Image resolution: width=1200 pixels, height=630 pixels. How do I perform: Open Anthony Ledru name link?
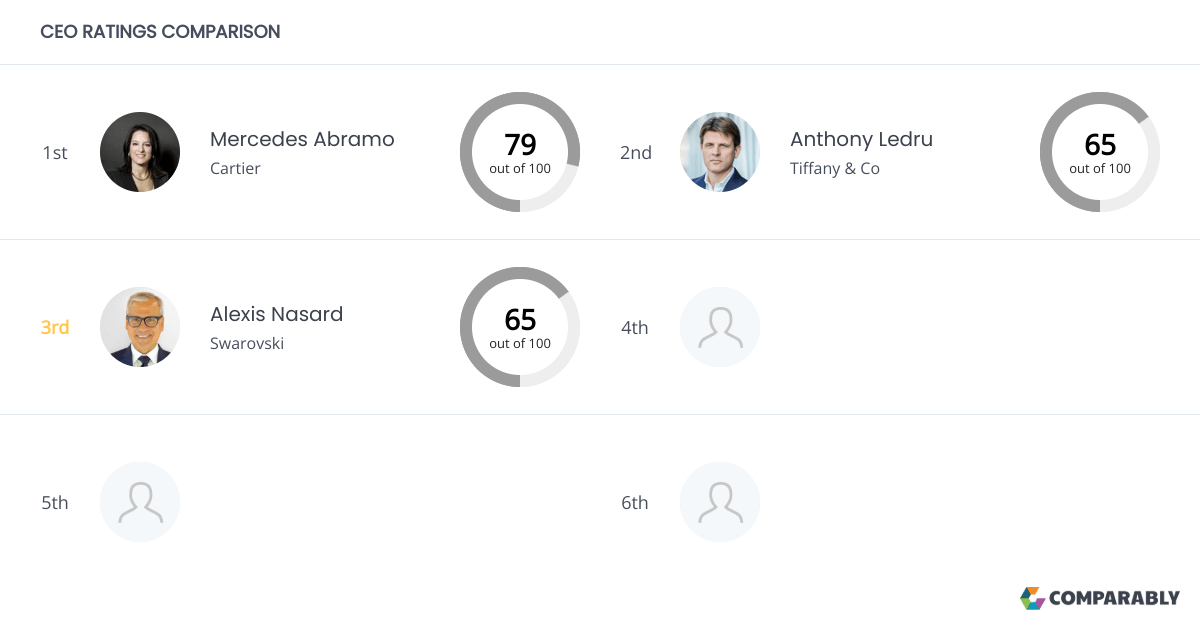861,139
